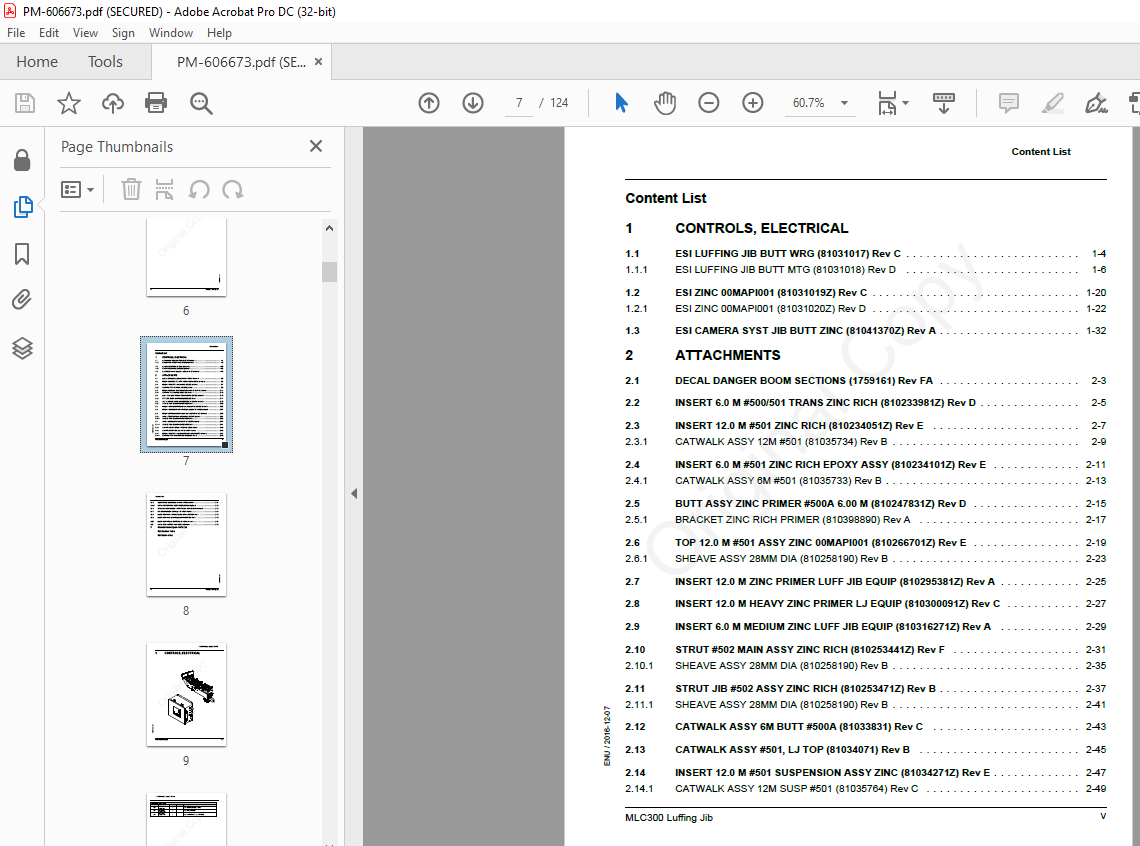The image size is (1140, 846).
Task: Open the Help menu
Action: pyautogui.click(x=219, y=33)
